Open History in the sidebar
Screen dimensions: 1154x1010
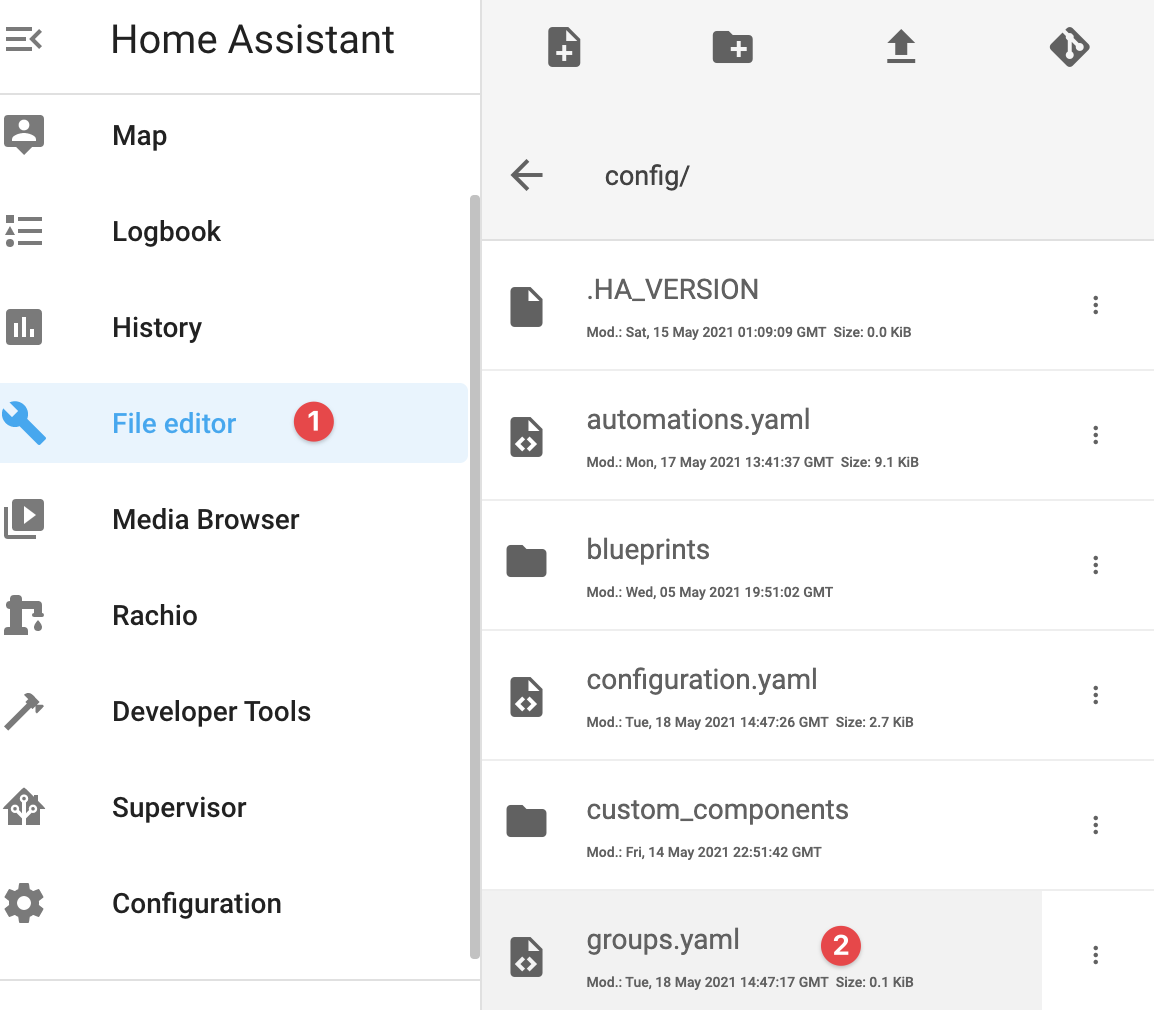pyautogui.click(x=234, y=327)
